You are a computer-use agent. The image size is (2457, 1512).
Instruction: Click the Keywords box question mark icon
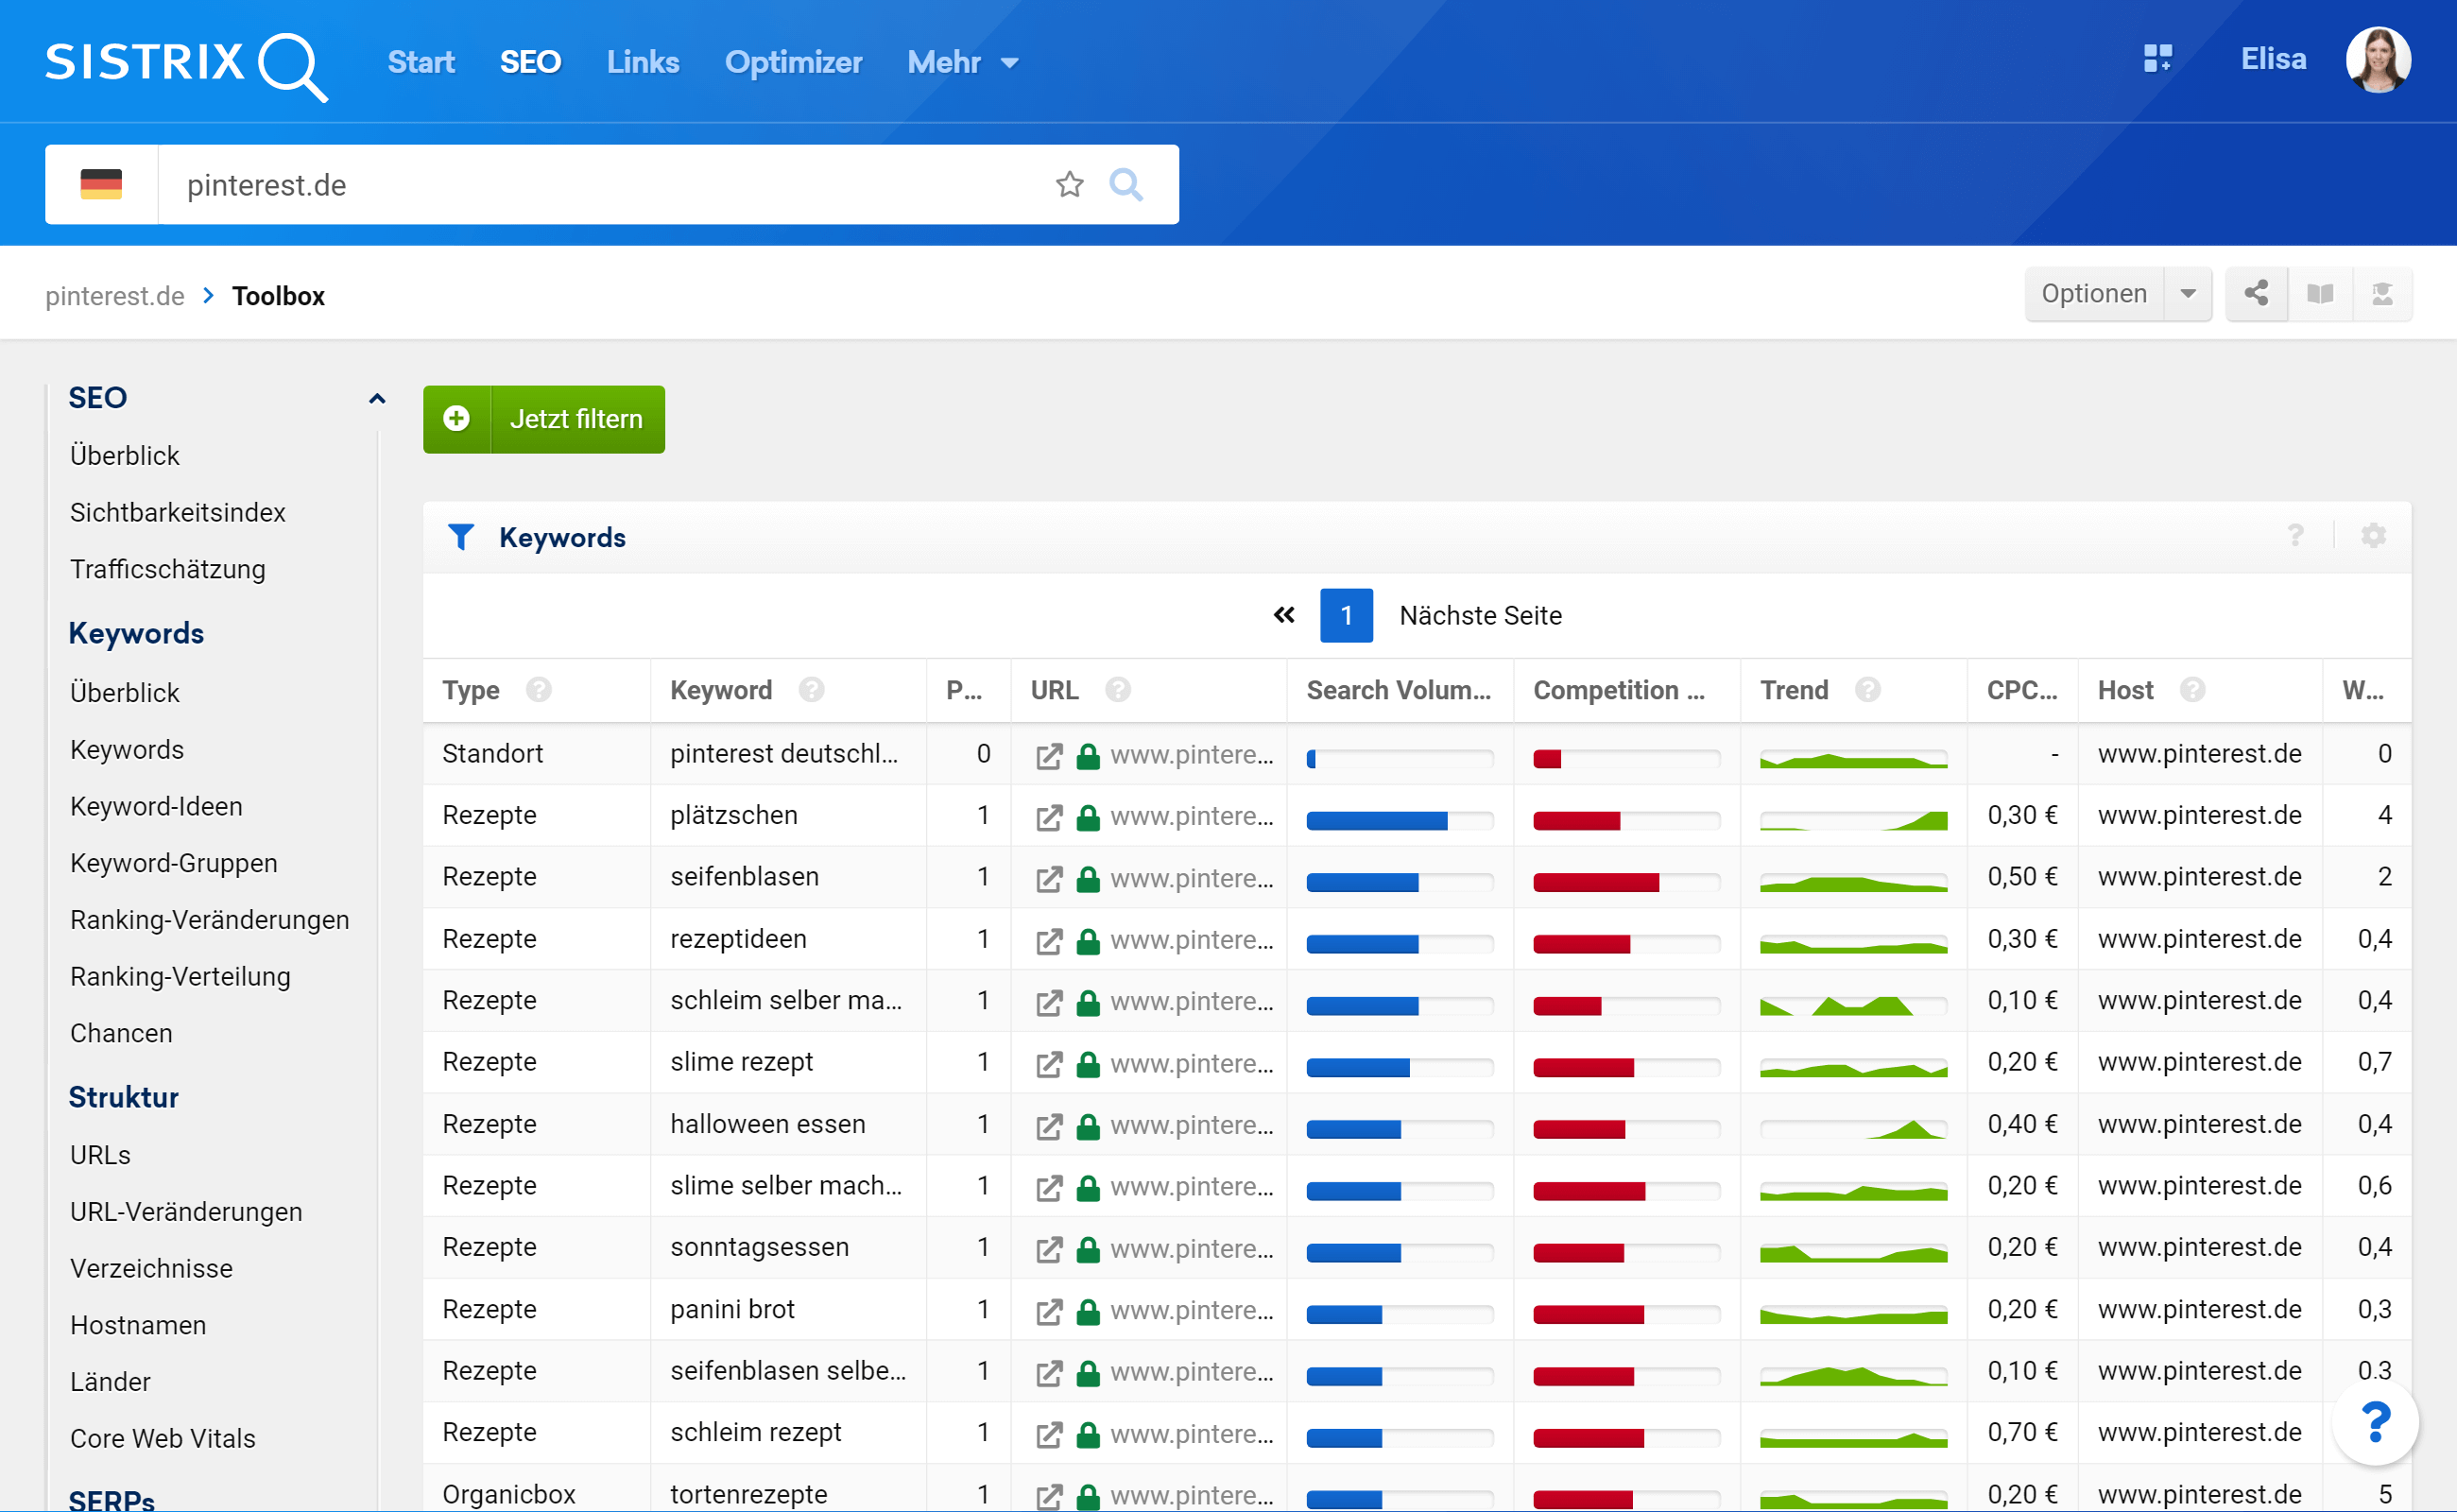coord(2295,536)
